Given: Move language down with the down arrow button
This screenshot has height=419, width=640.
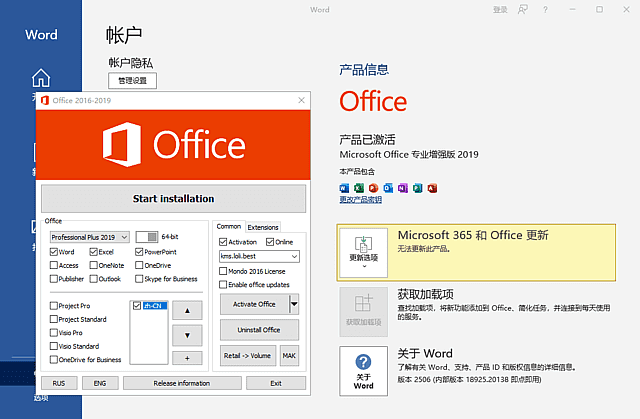Looking at the screenshot, I should (x=187, y=335).
